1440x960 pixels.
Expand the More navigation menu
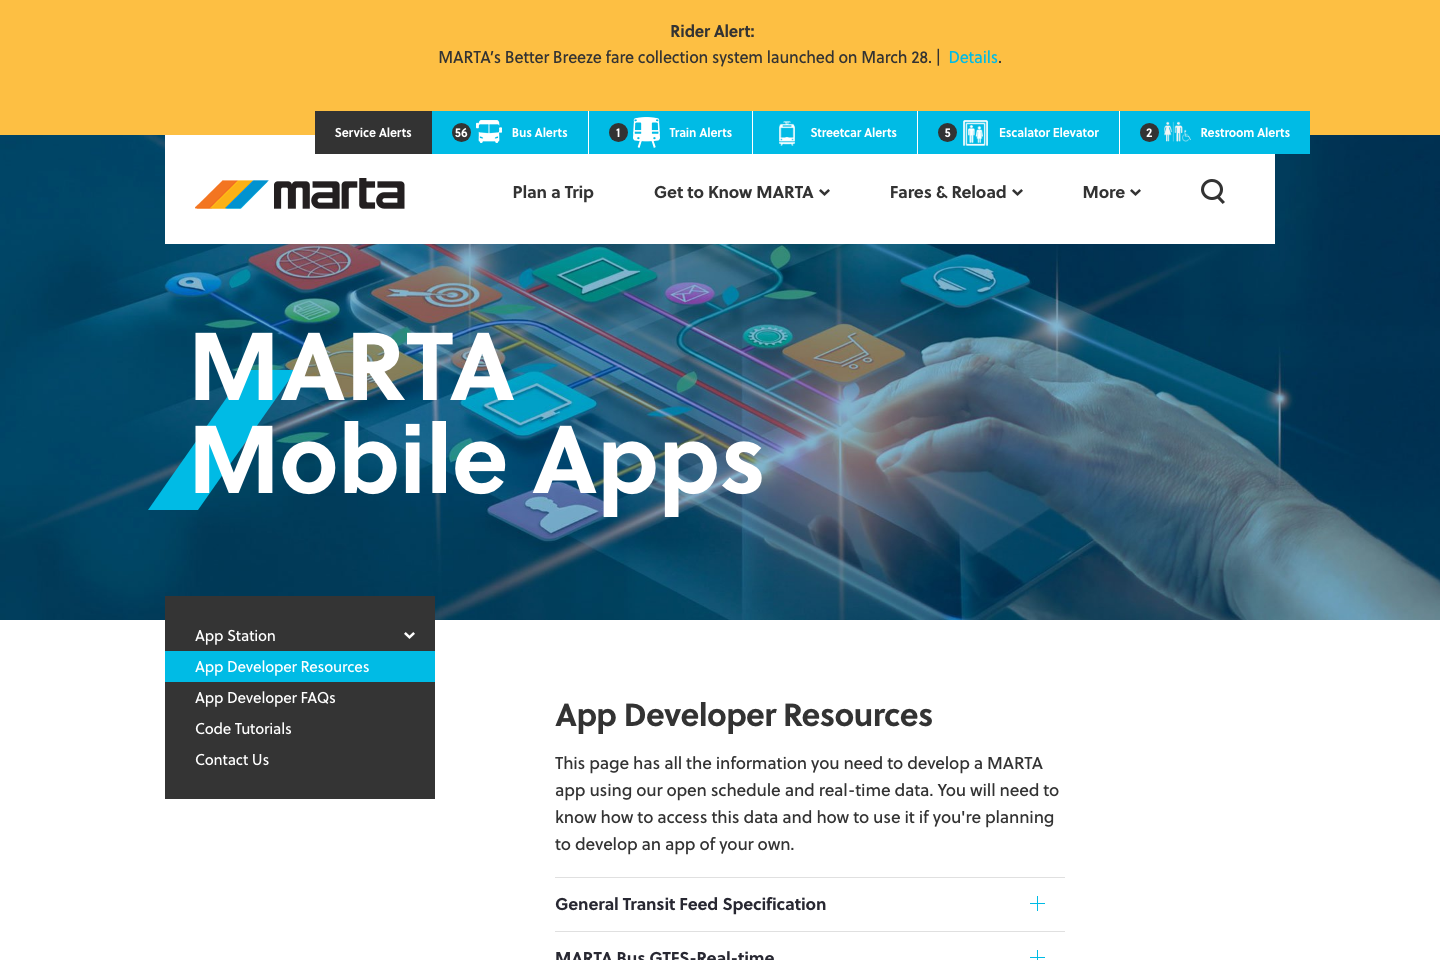point(1111,192)
